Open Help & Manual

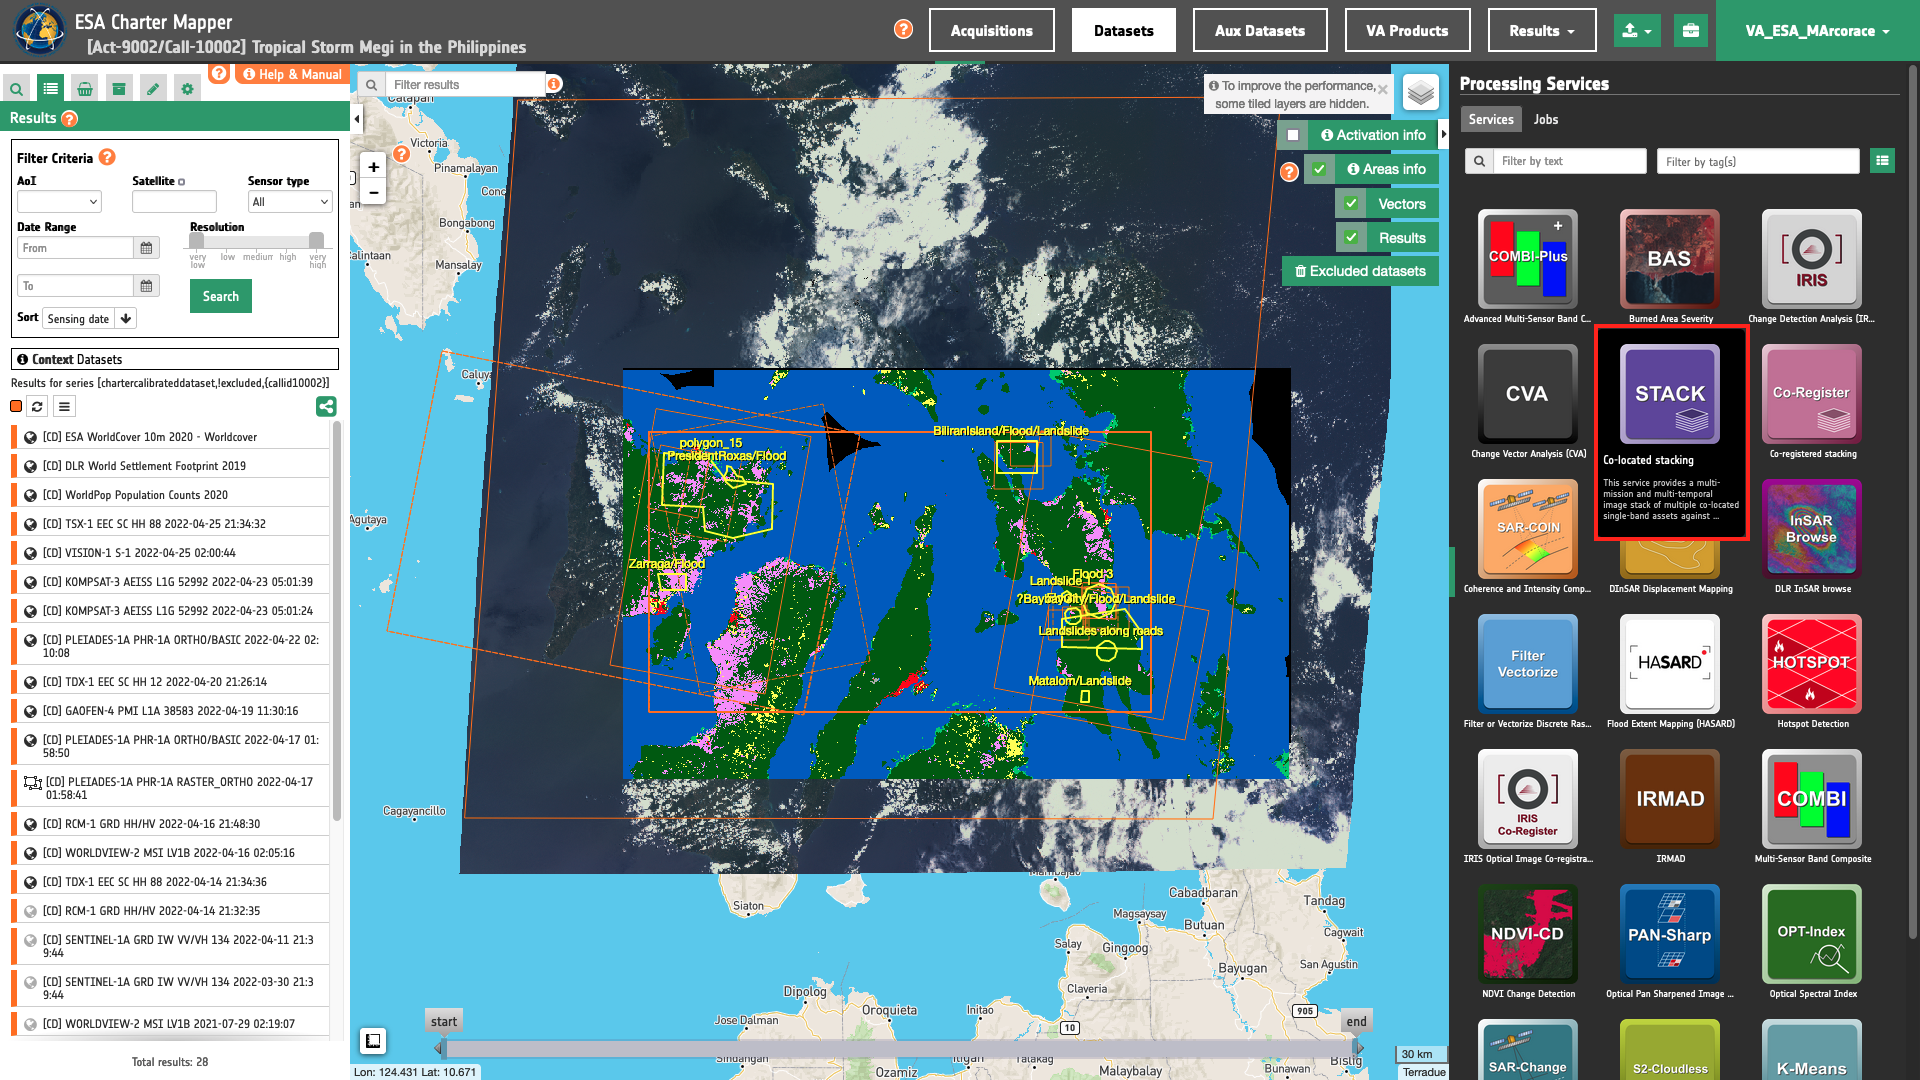(x=292, y=74)
